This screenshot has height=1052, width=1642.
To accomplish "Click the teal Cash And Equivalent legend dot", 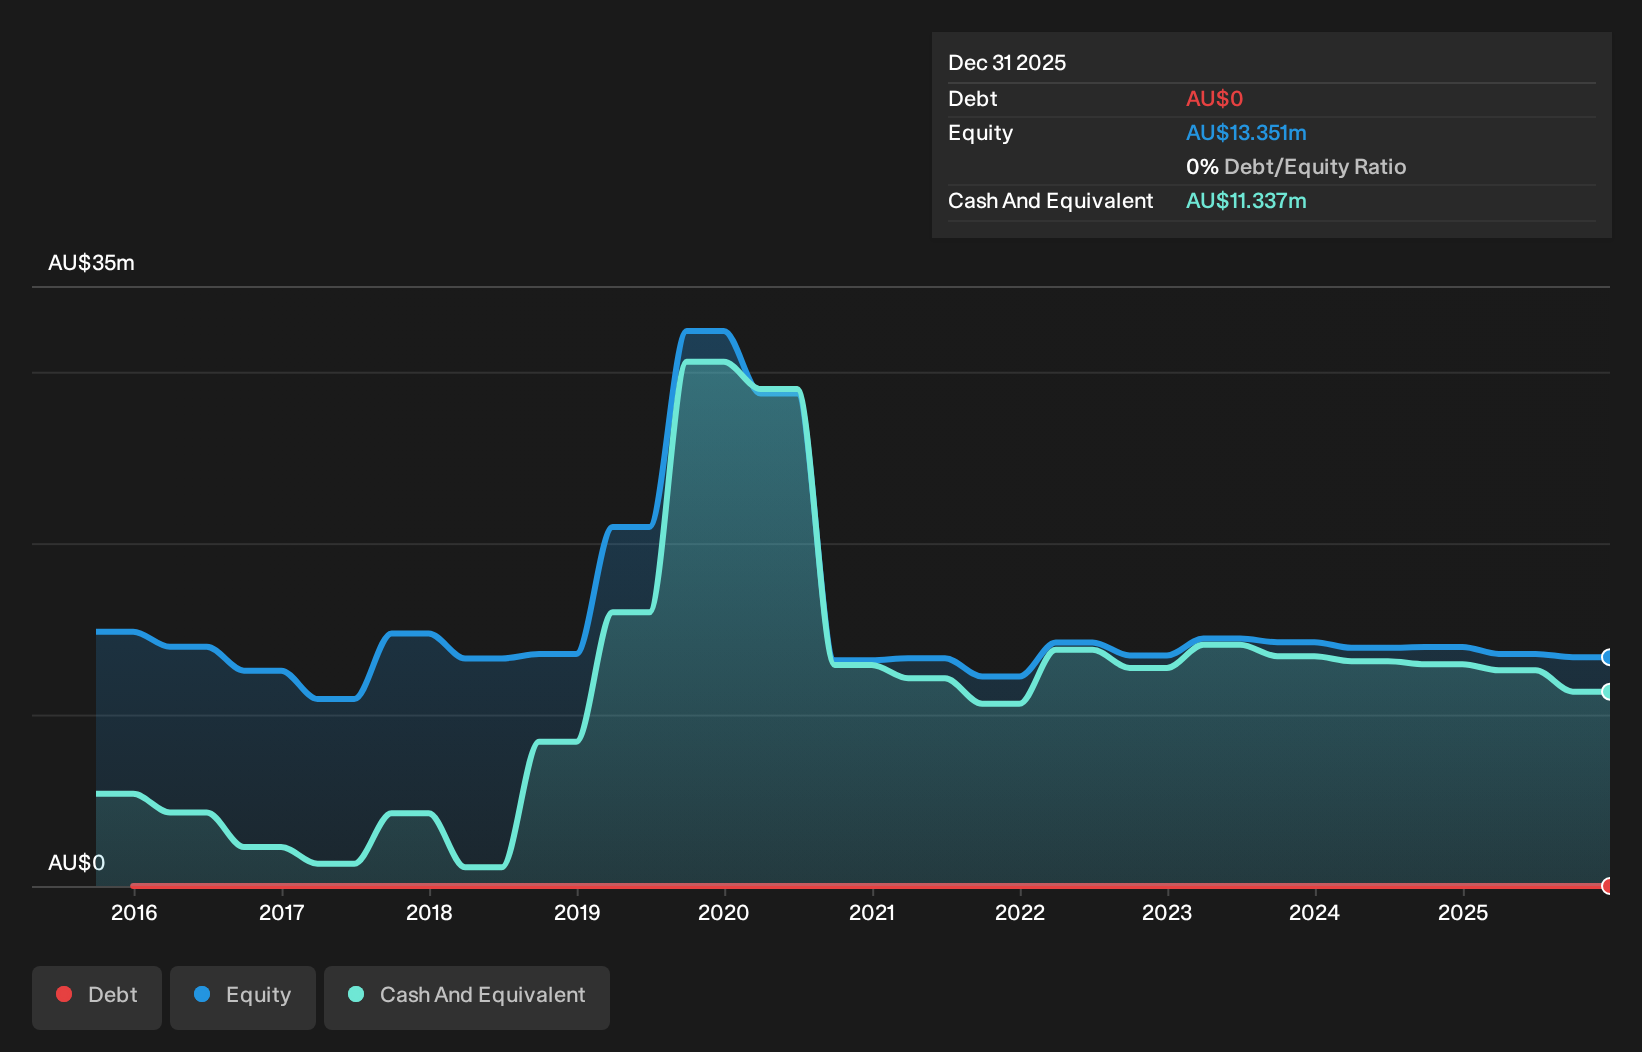I will [x=356, y=994].
